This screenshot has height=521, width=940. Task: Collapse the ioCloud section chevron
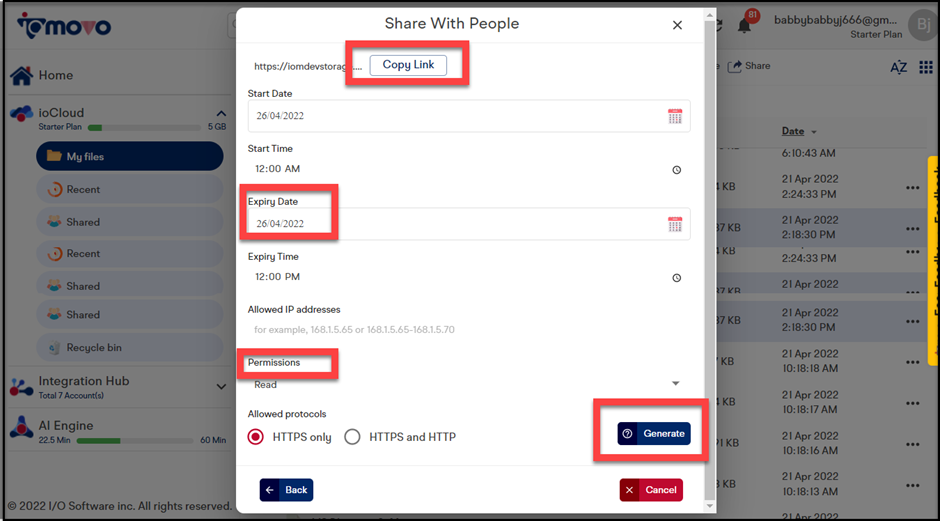[x=221, y=113]
